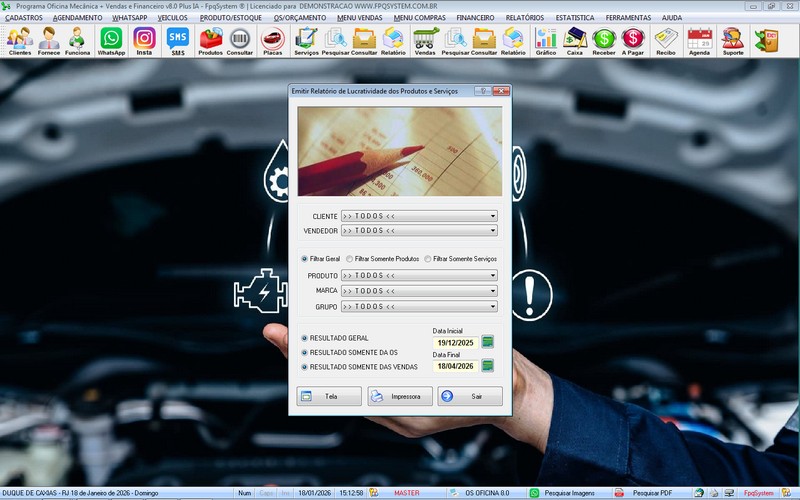The width and height of the screenshot is (800, 500).
Task: Open the WhatsApp toolbar icon
Action: coord(111,40)
